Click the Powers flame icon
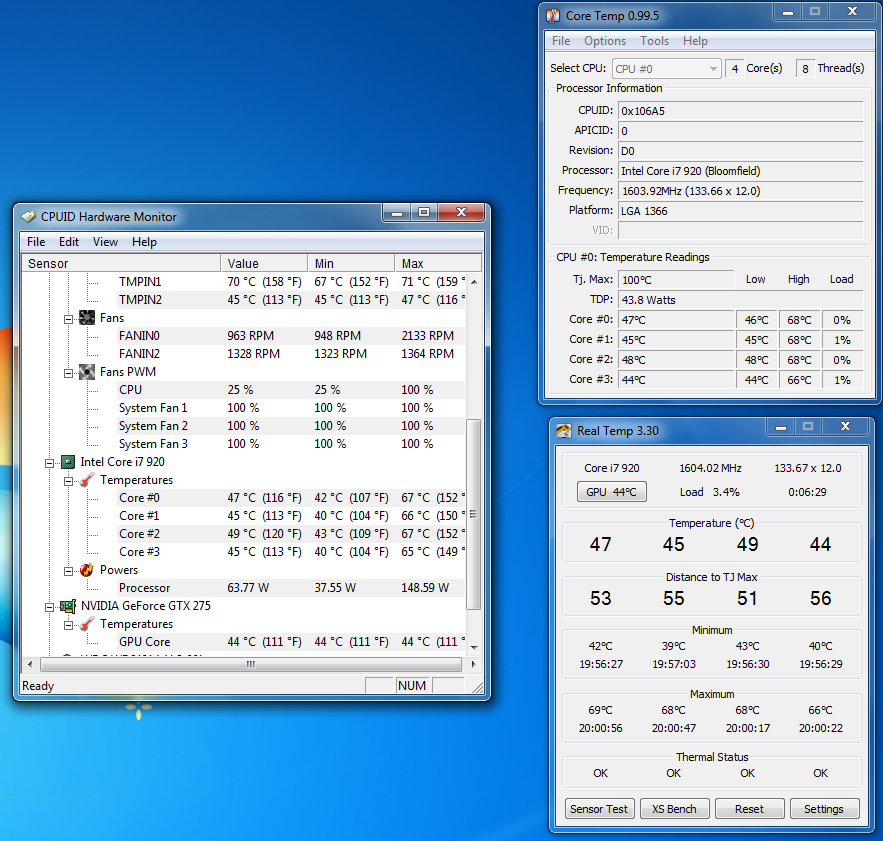Image resolution: width=883 pixels, height=841 pixels. click(x=87, y=570)
